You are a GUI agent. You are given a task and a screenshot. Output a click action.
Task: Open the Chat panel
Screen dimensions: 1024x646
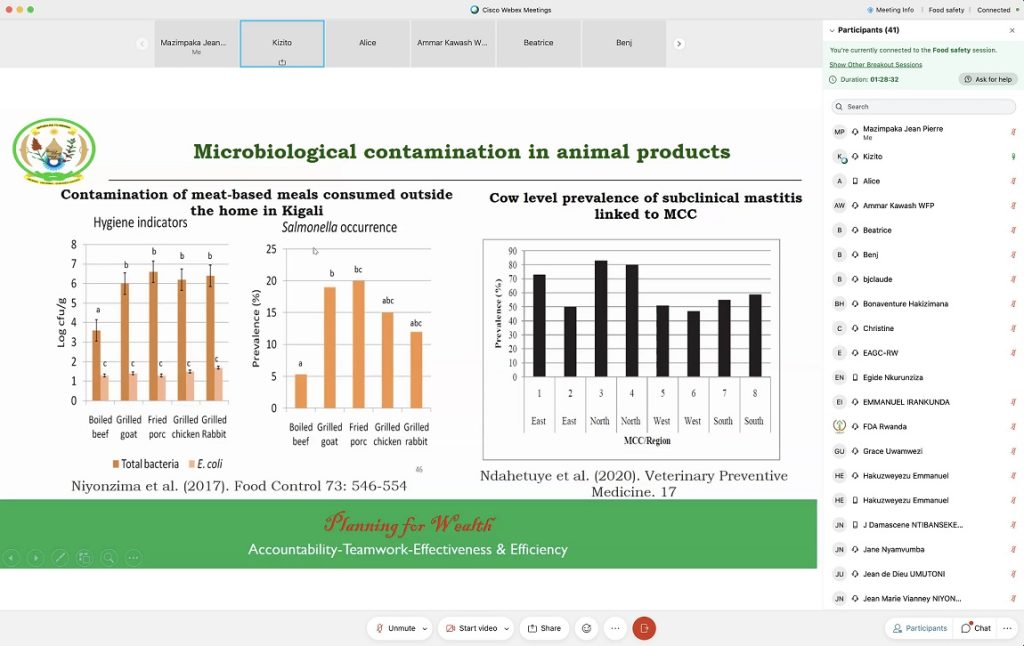[976, 628]
